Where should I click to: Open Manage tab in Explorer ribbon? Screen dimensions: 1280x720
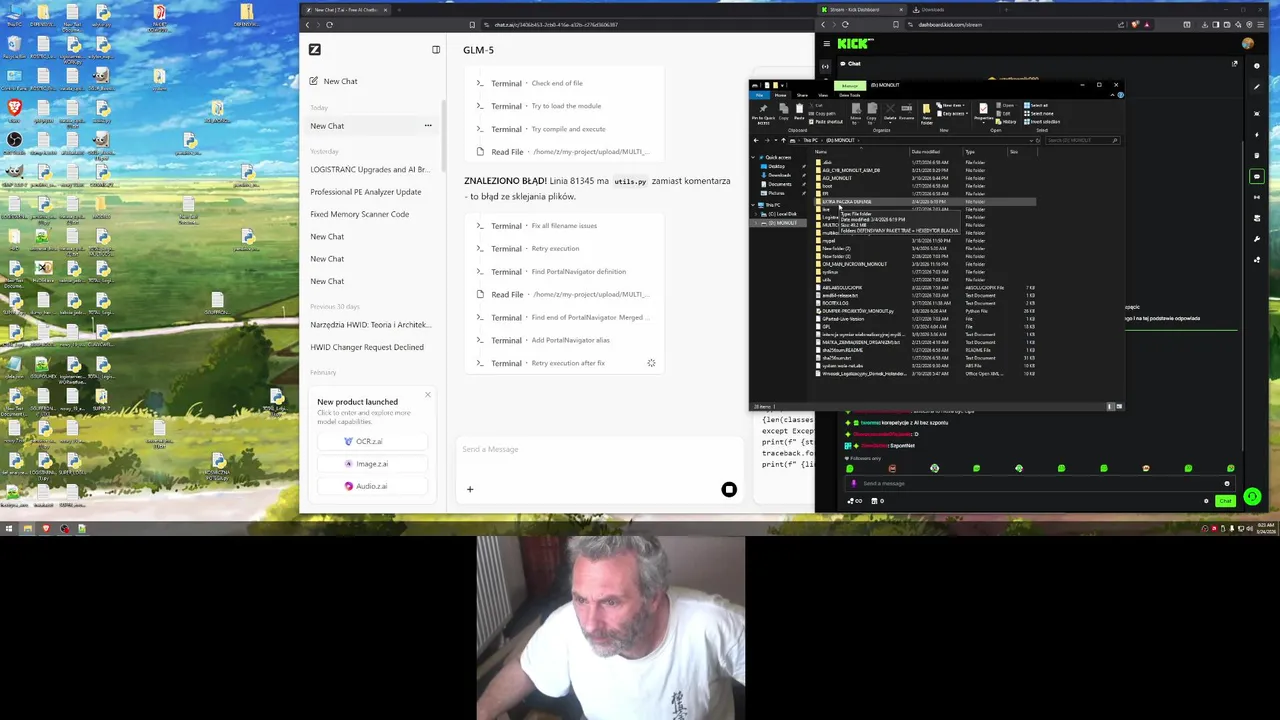coord(850,85)
